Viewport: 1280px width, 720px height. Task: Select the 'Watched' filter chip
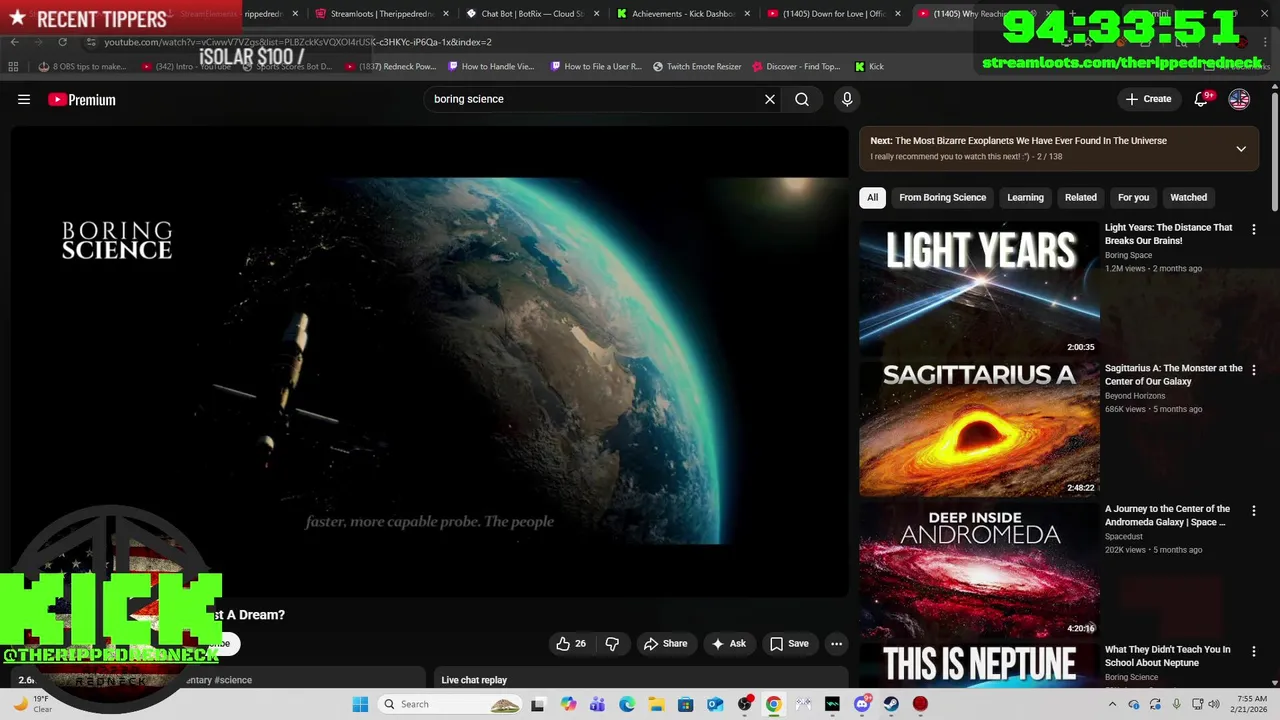(1188, 197)
